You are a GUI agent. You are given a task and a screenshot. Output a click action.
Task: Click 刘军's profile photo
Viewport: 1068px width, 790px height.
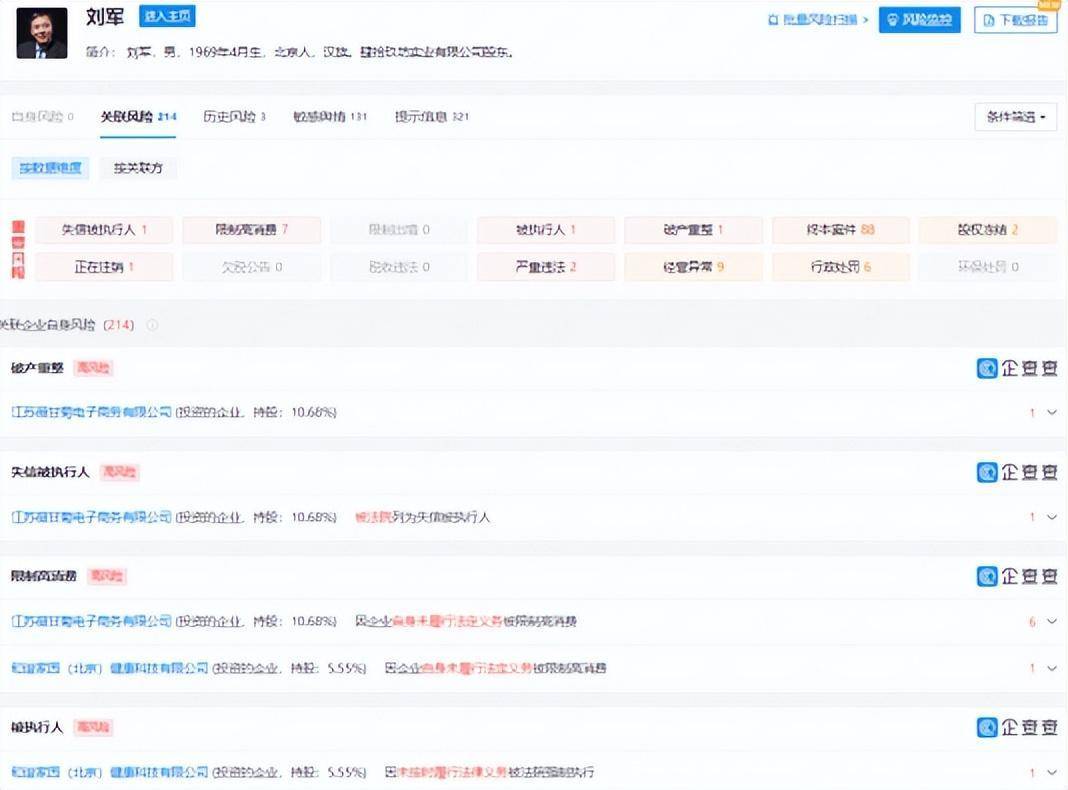(x=42, y=33)
